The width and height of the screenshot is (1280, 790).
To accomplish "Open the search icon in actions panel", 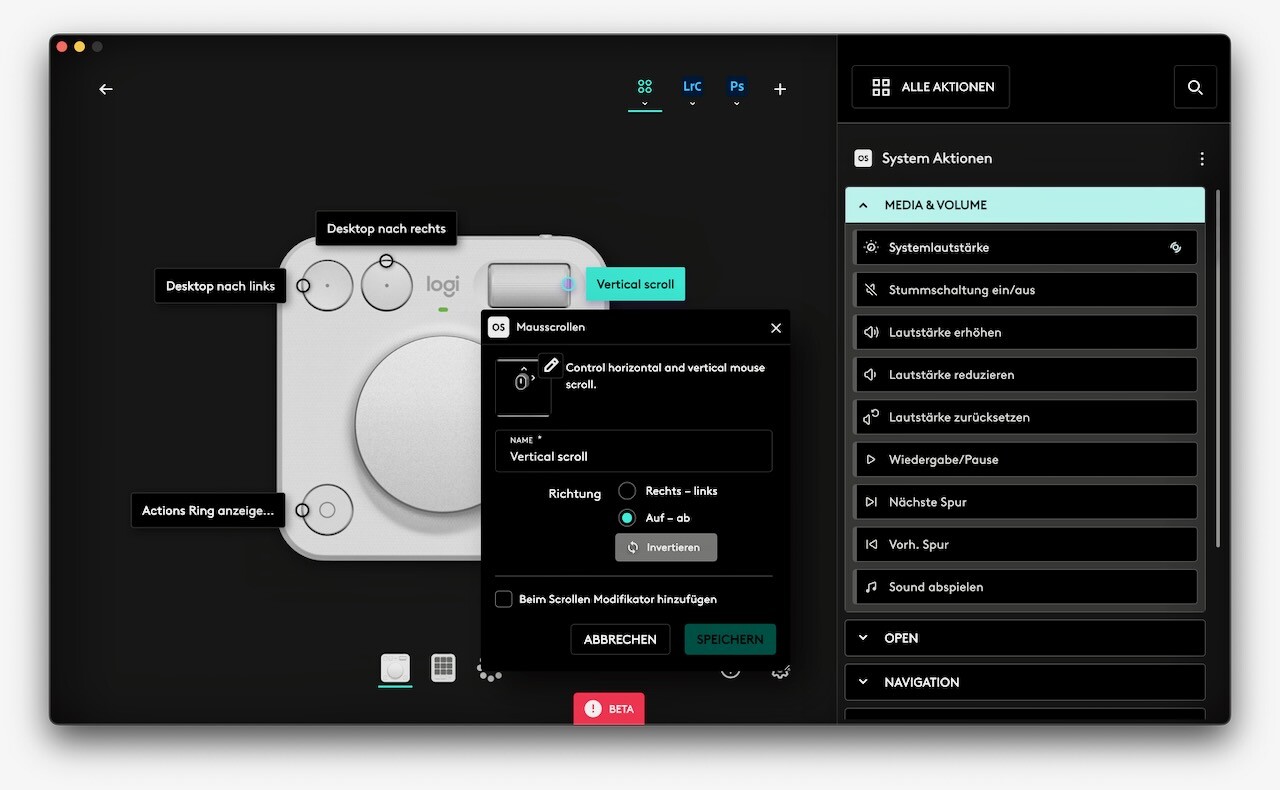I will 1195,88.
